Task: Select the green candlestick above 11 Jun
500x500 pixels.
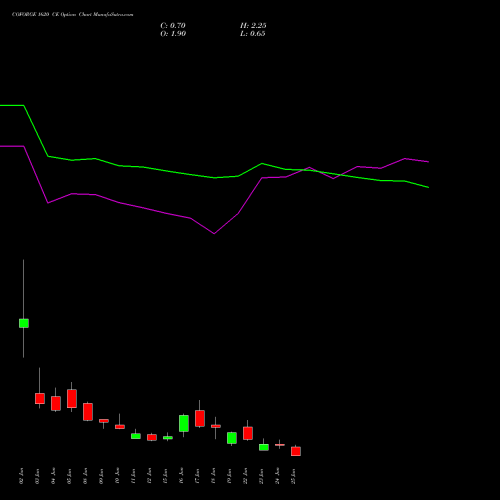Action: pos(136,436)
